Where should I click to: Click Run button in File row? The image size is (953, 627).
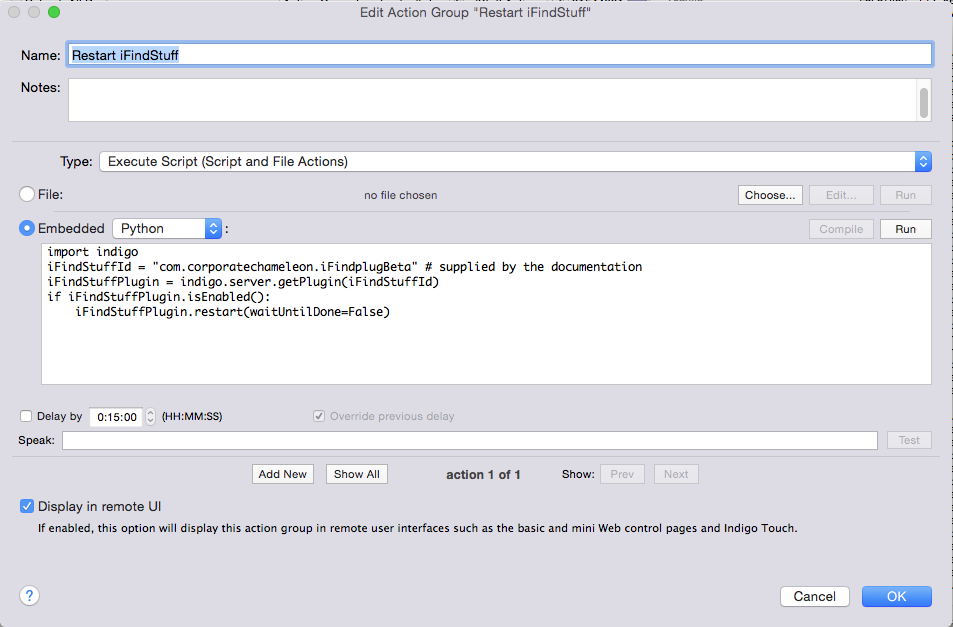click(906, 195)
